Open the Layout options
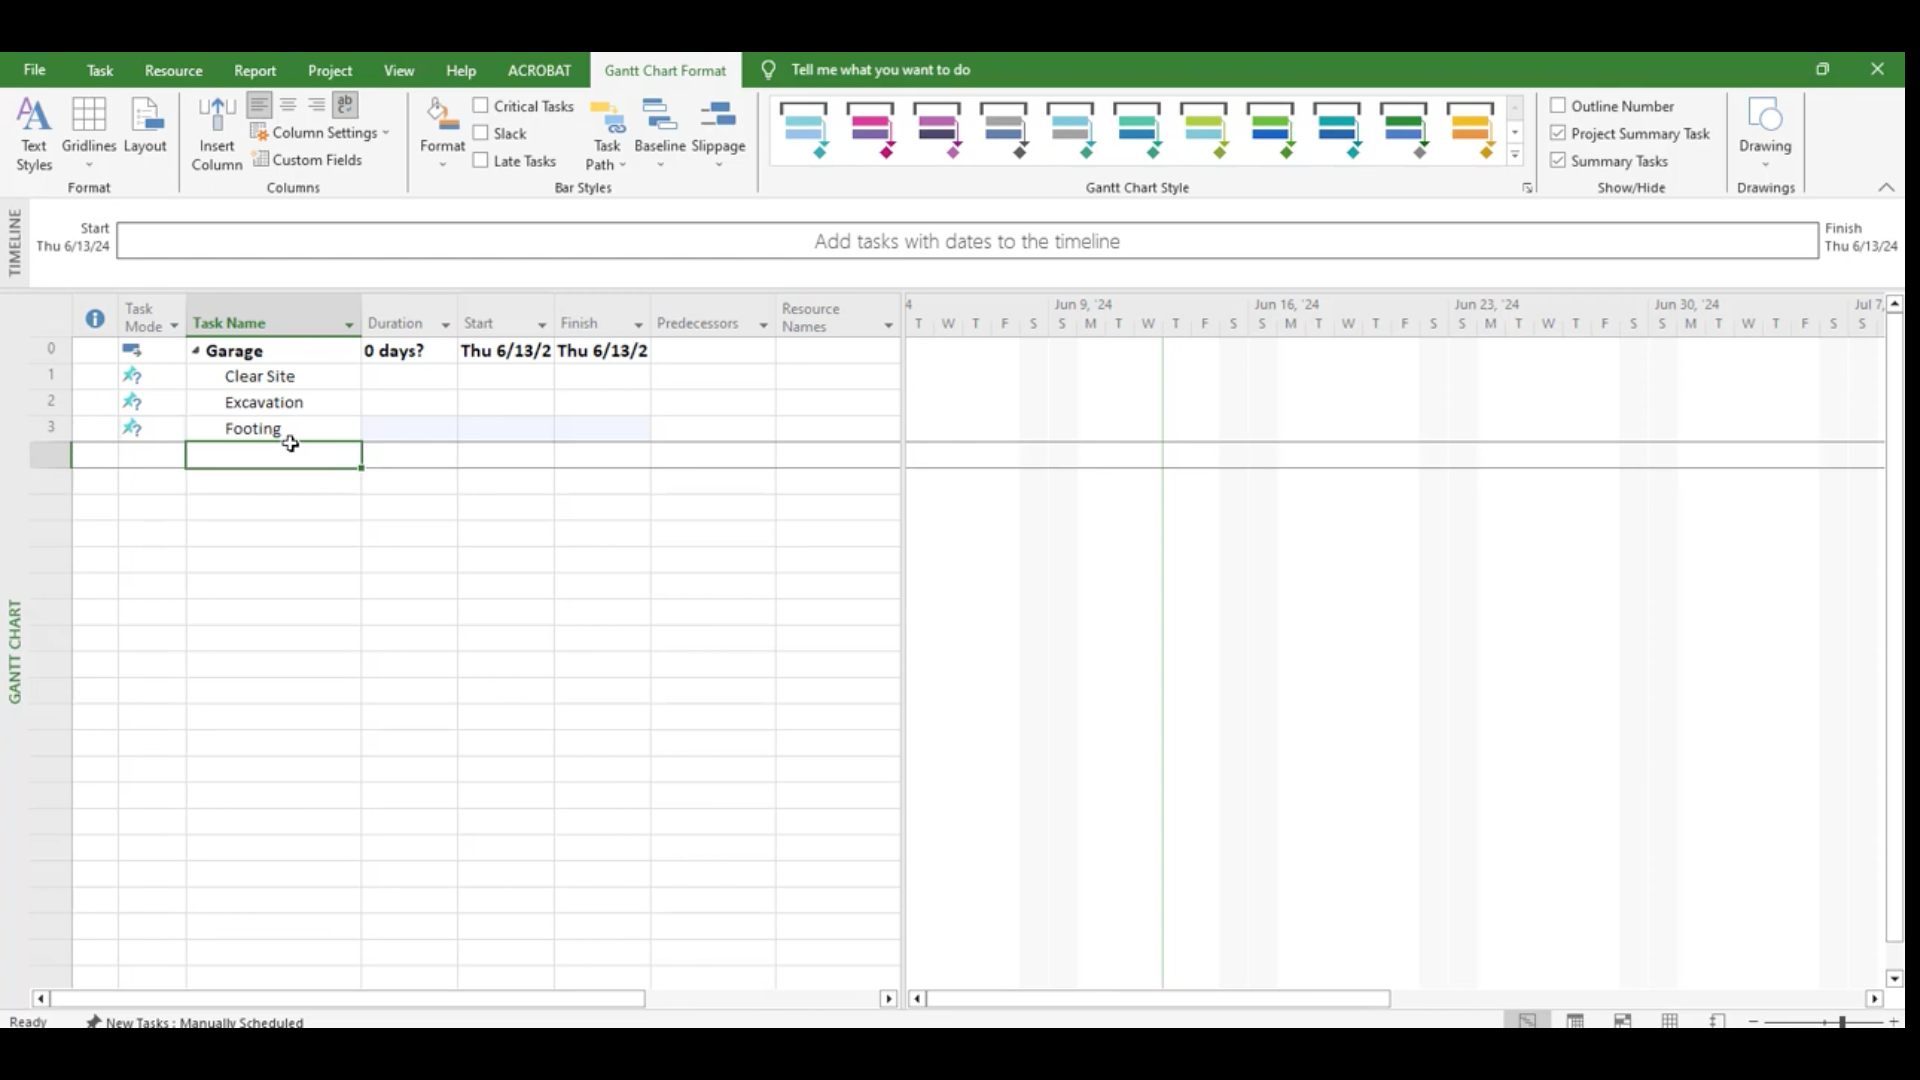The image size is (1920, 1080). [x=145, y=126]
